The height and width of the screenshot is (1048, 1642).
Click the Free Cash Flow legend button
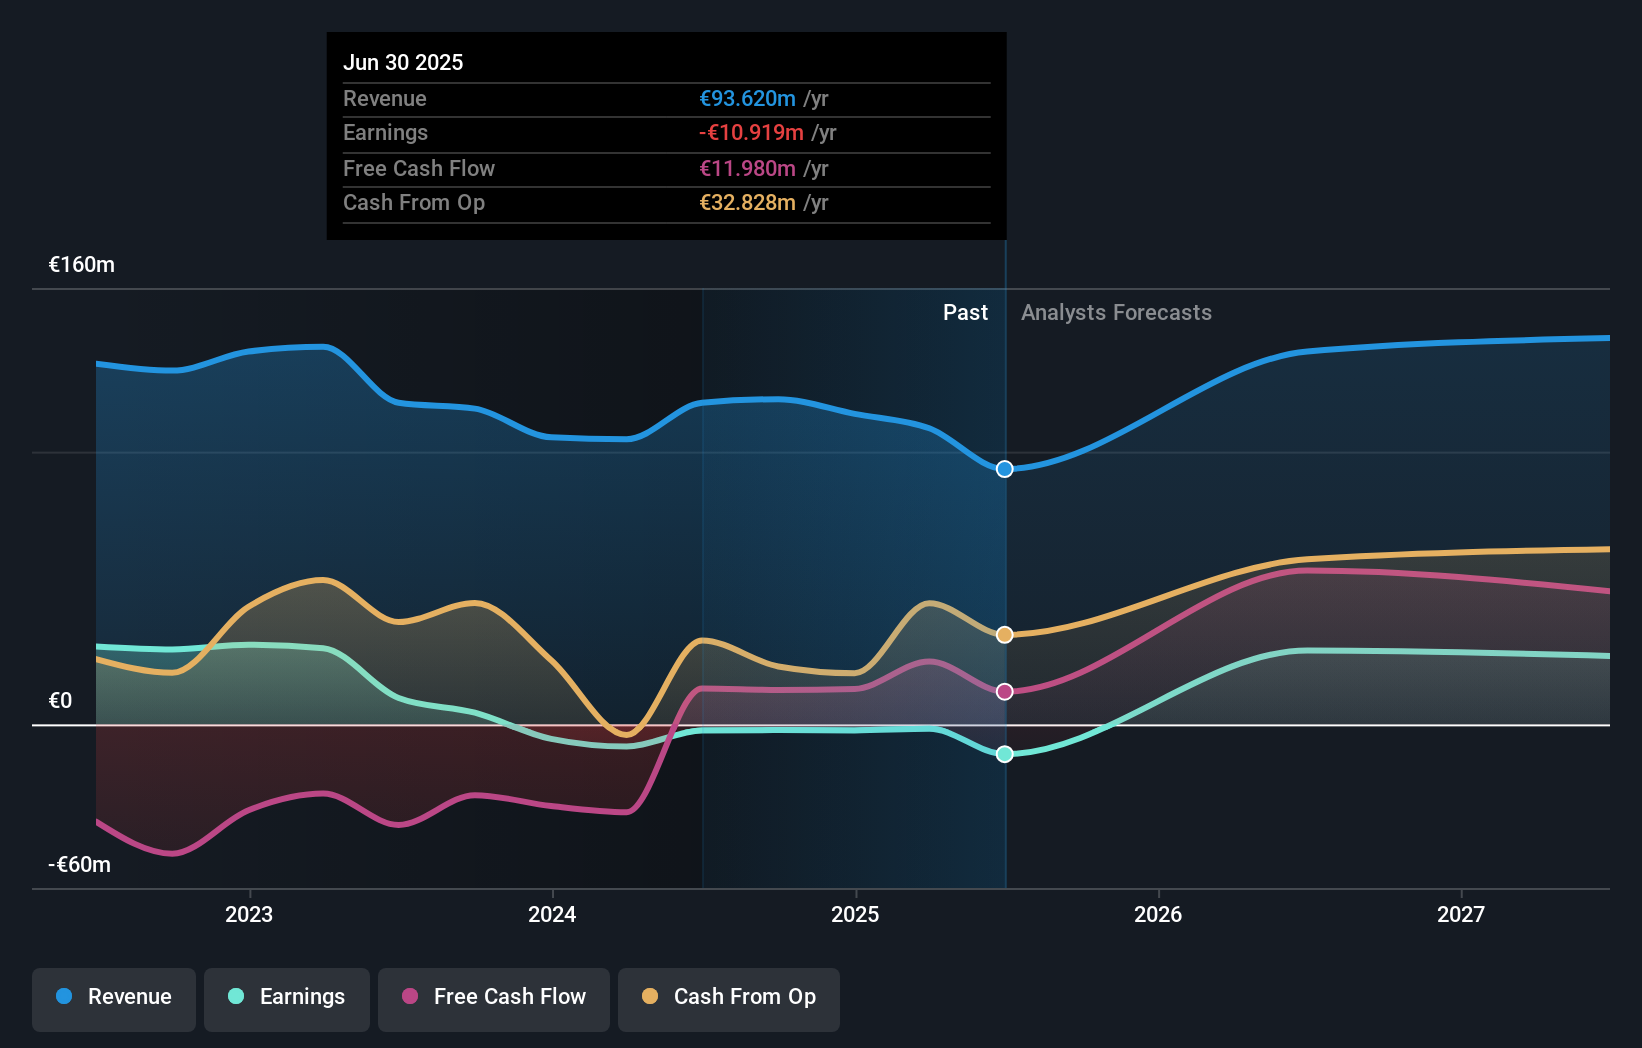(x=493, y=998)
